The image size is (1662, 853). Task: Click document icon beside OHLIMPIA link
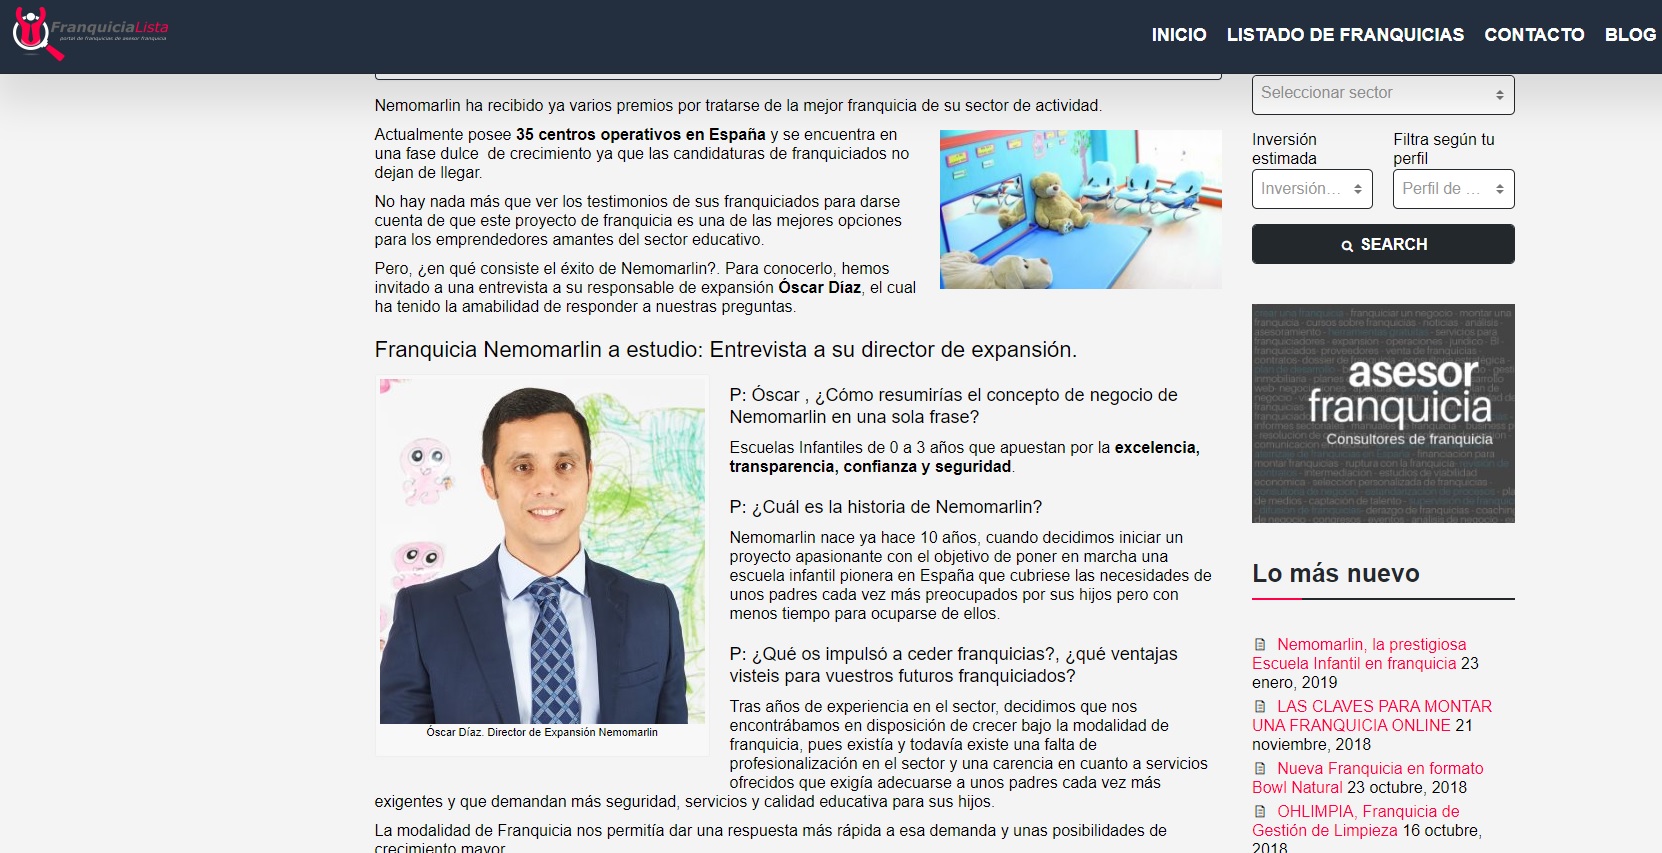[x=1260, y=812]
